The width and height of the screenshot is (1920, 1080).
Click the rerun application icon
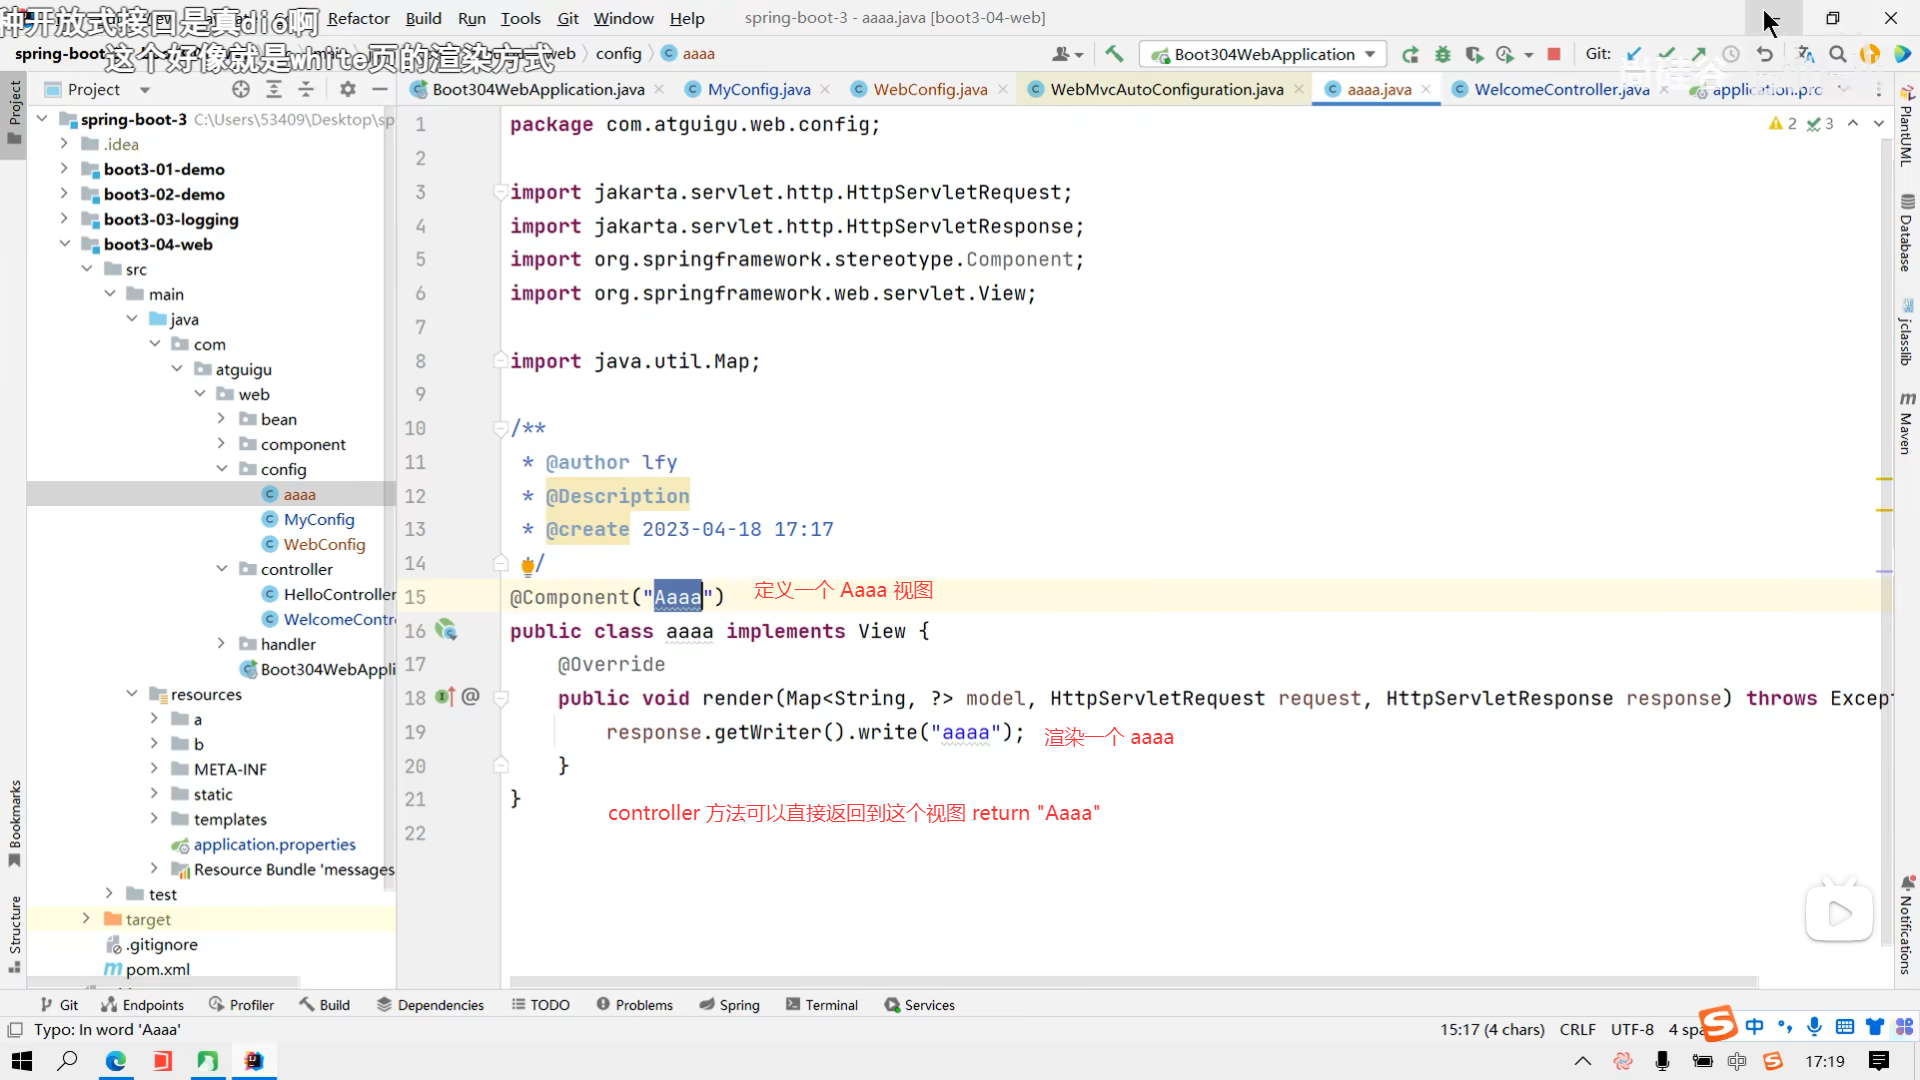tap(1410, 54)
